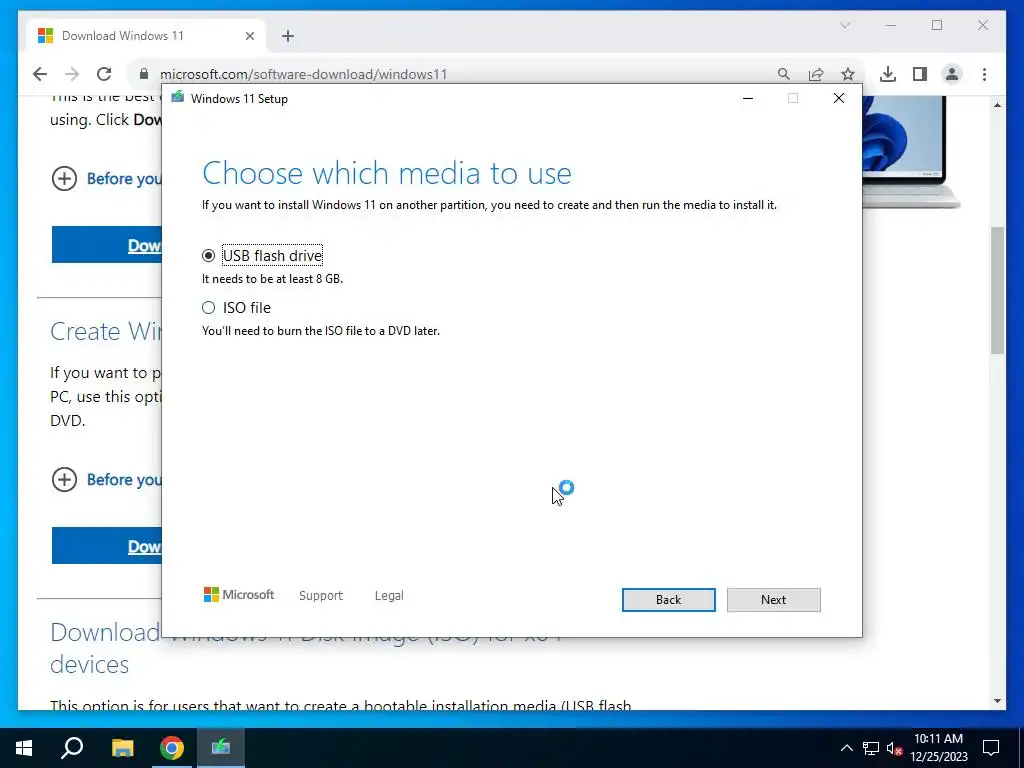Viewport: 1024px width, 768px height.
Task: Bookmark this page with star icon
Action: click(848, 74)
